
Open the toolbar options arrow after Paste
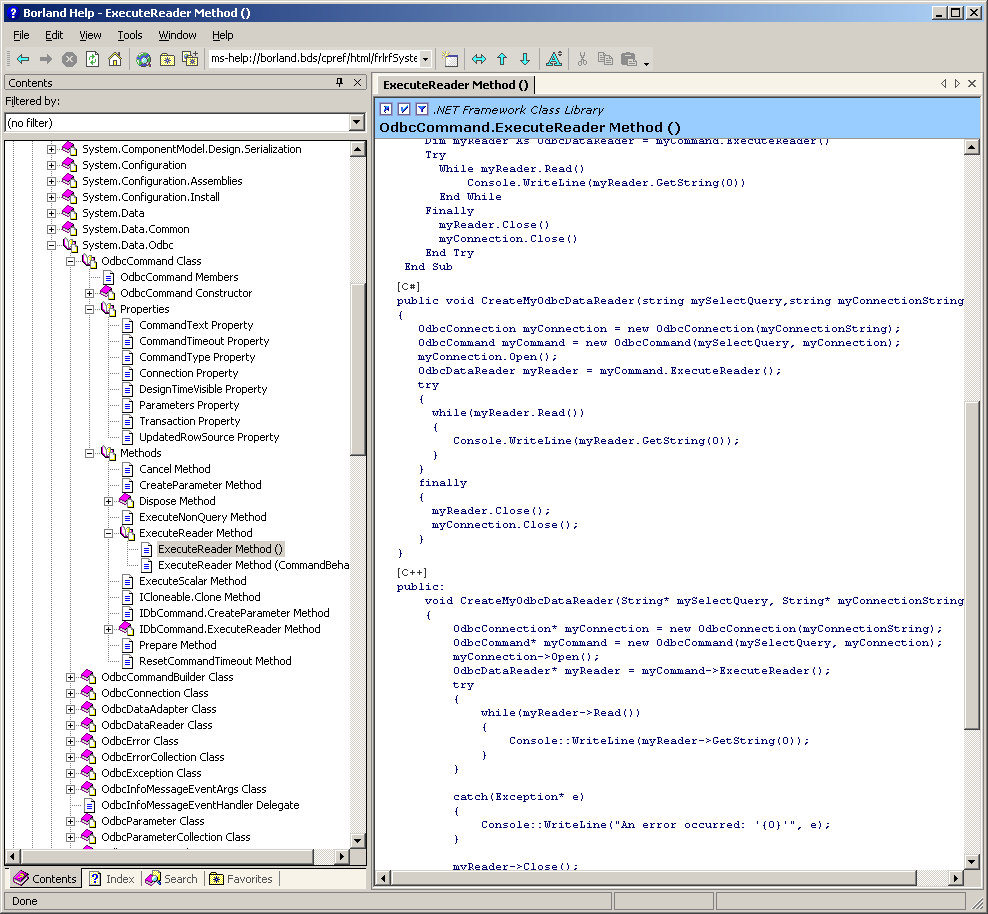646,62
